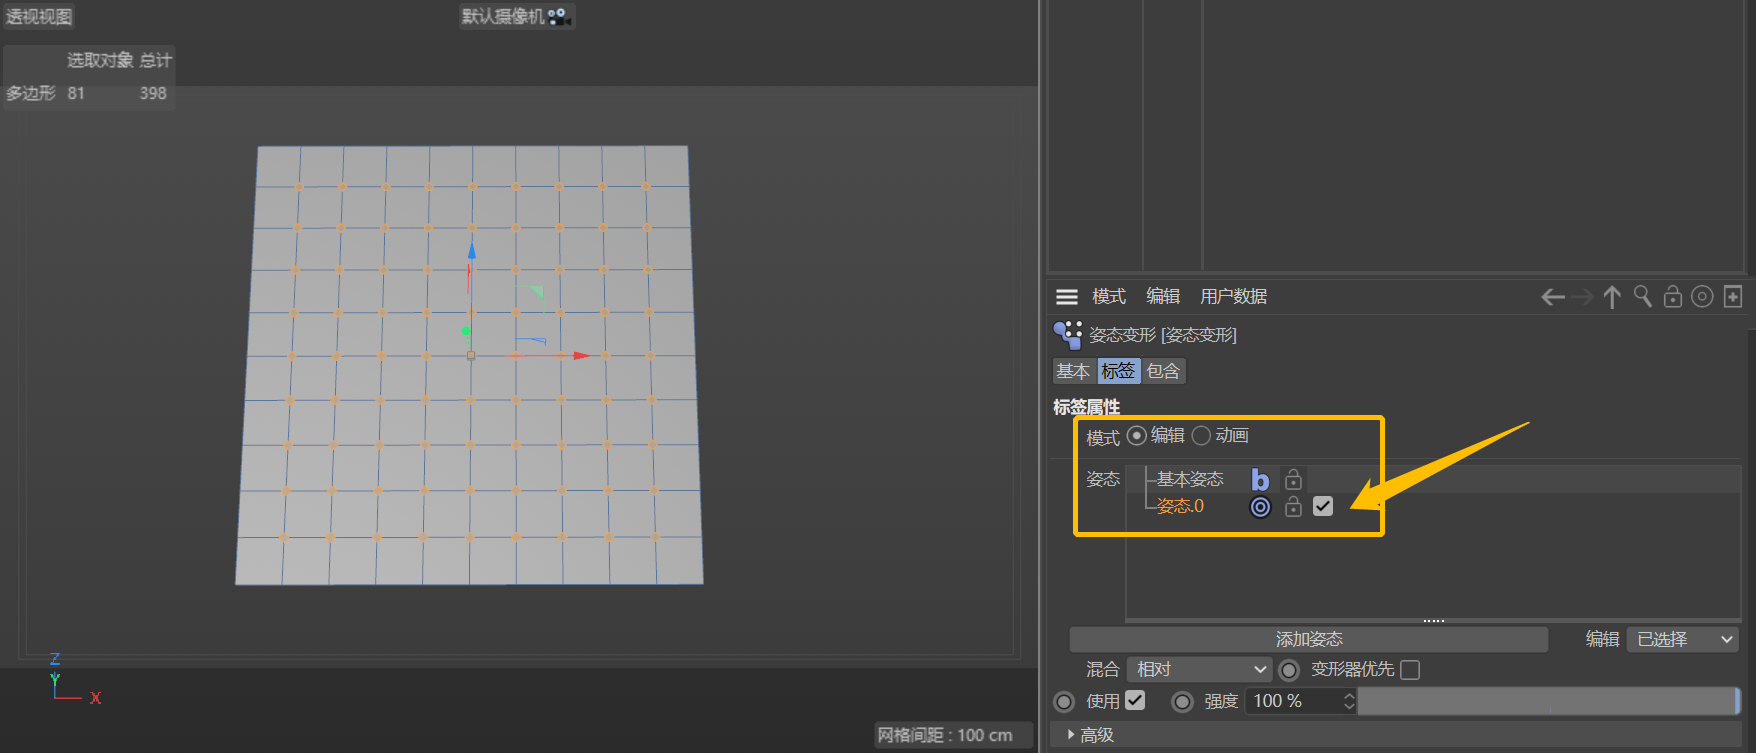
Task: Click the 强度 value stepper arrows
Action: point(1349,702)
